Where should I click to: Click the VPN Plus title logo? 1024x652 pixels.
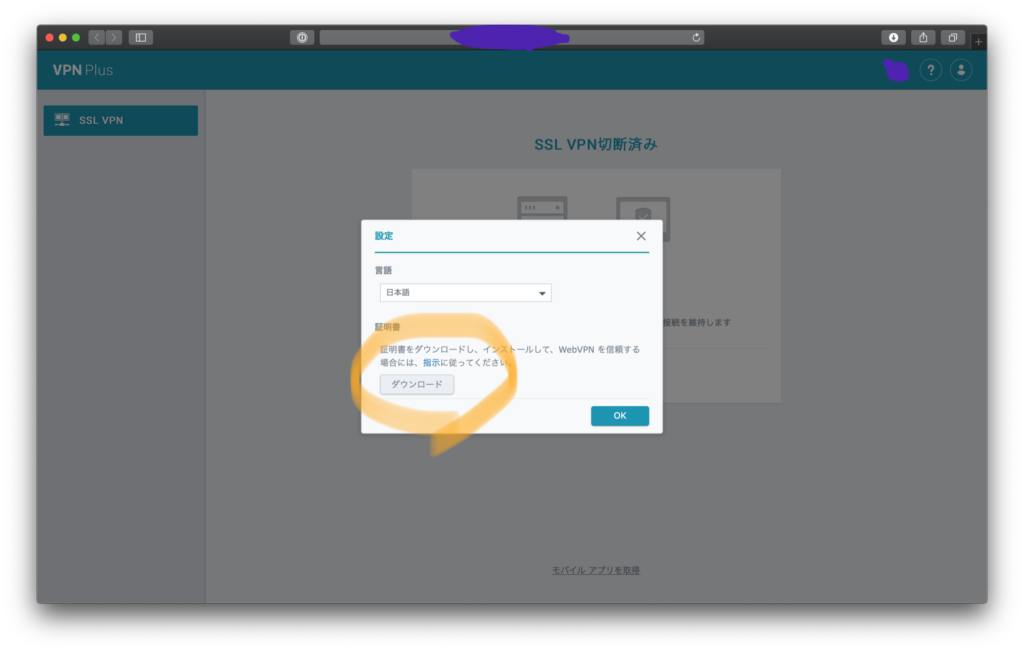click(x=83, y=70)
